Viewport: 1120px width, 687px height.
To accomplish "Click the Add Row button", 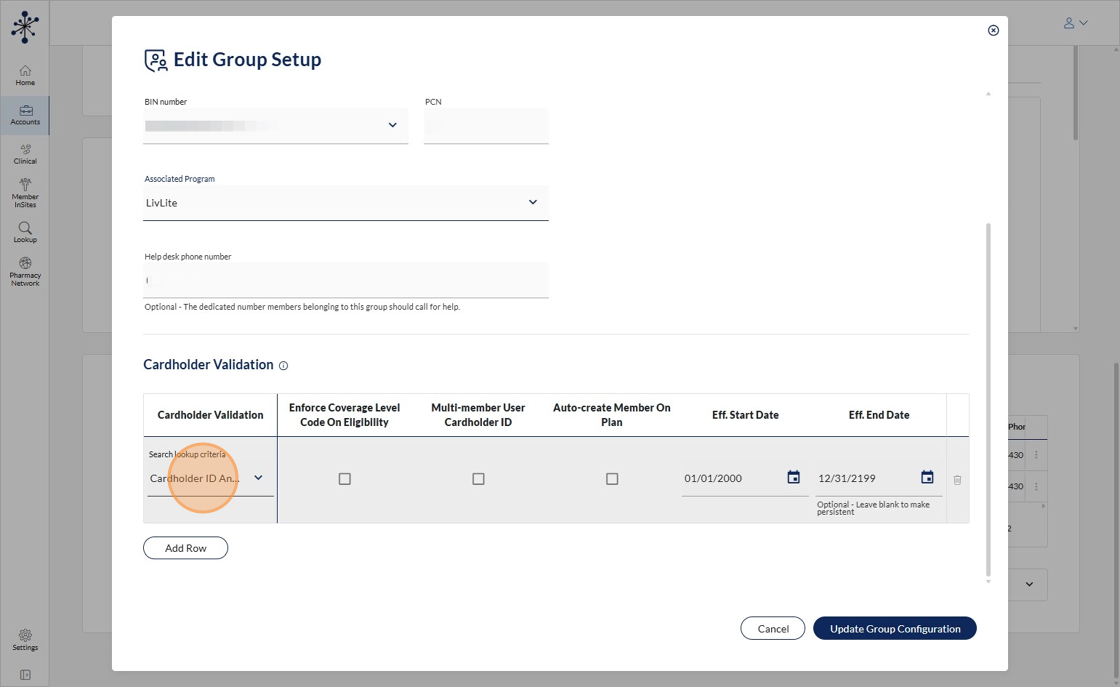I will coord(185,548).
